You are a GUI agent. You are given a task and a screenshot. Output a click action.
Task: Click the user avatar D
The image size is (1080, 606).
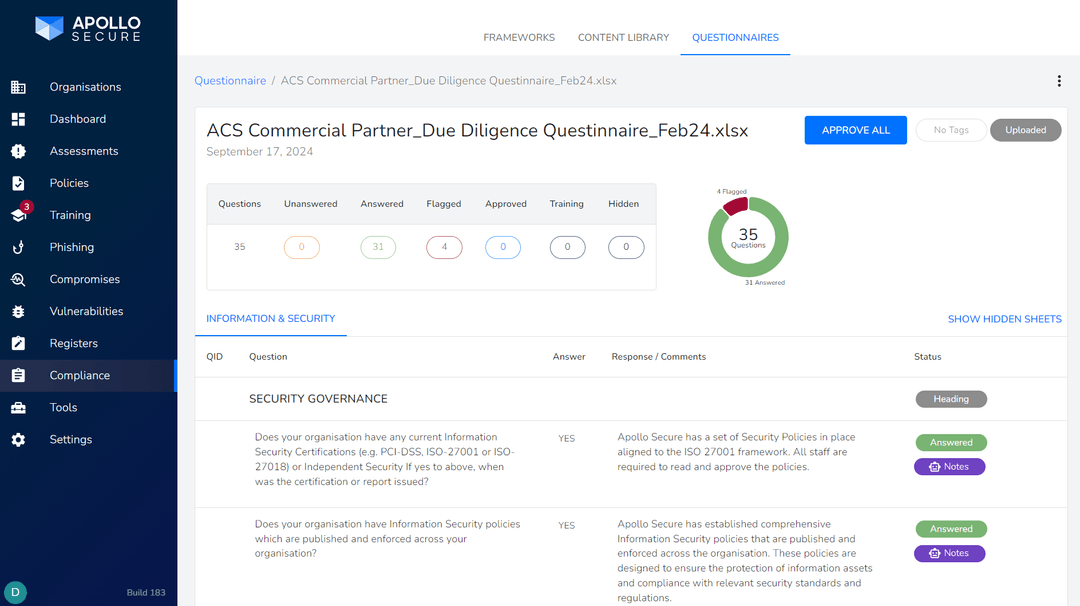click(15, 592)
